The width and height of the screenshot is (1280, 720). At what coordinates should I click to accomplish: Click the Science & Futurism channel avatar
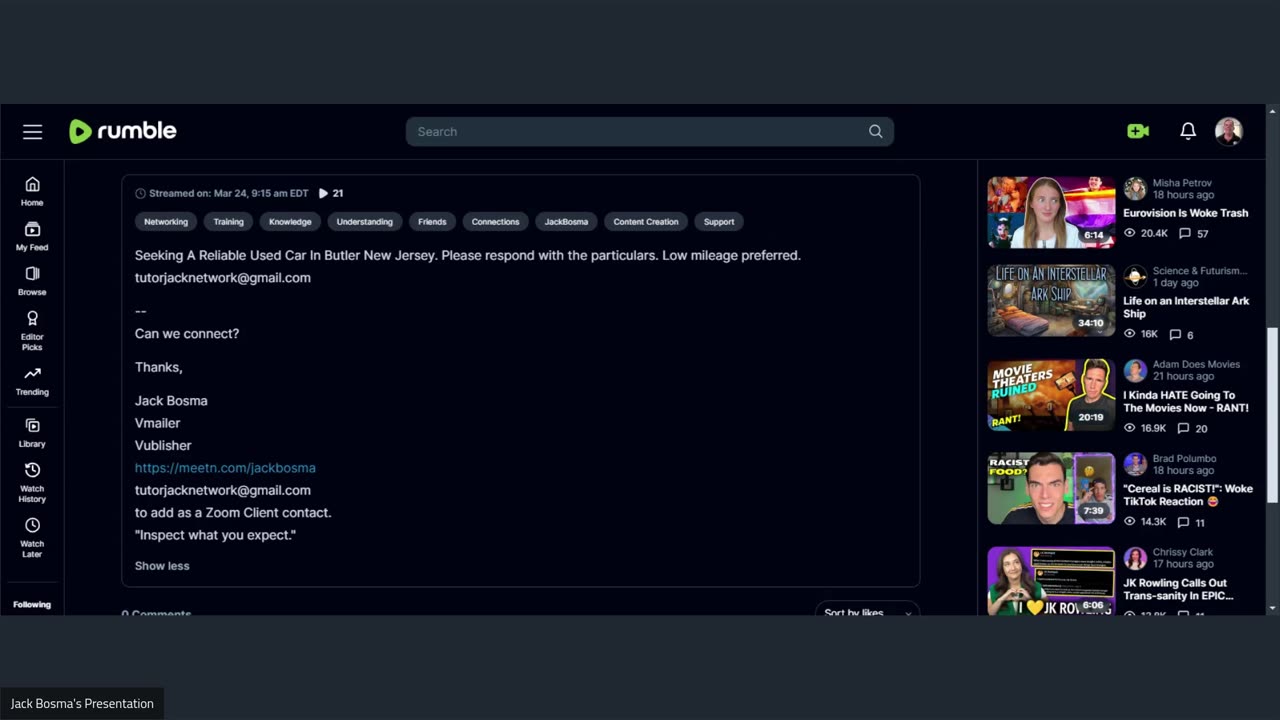[x=1134, y=277]
